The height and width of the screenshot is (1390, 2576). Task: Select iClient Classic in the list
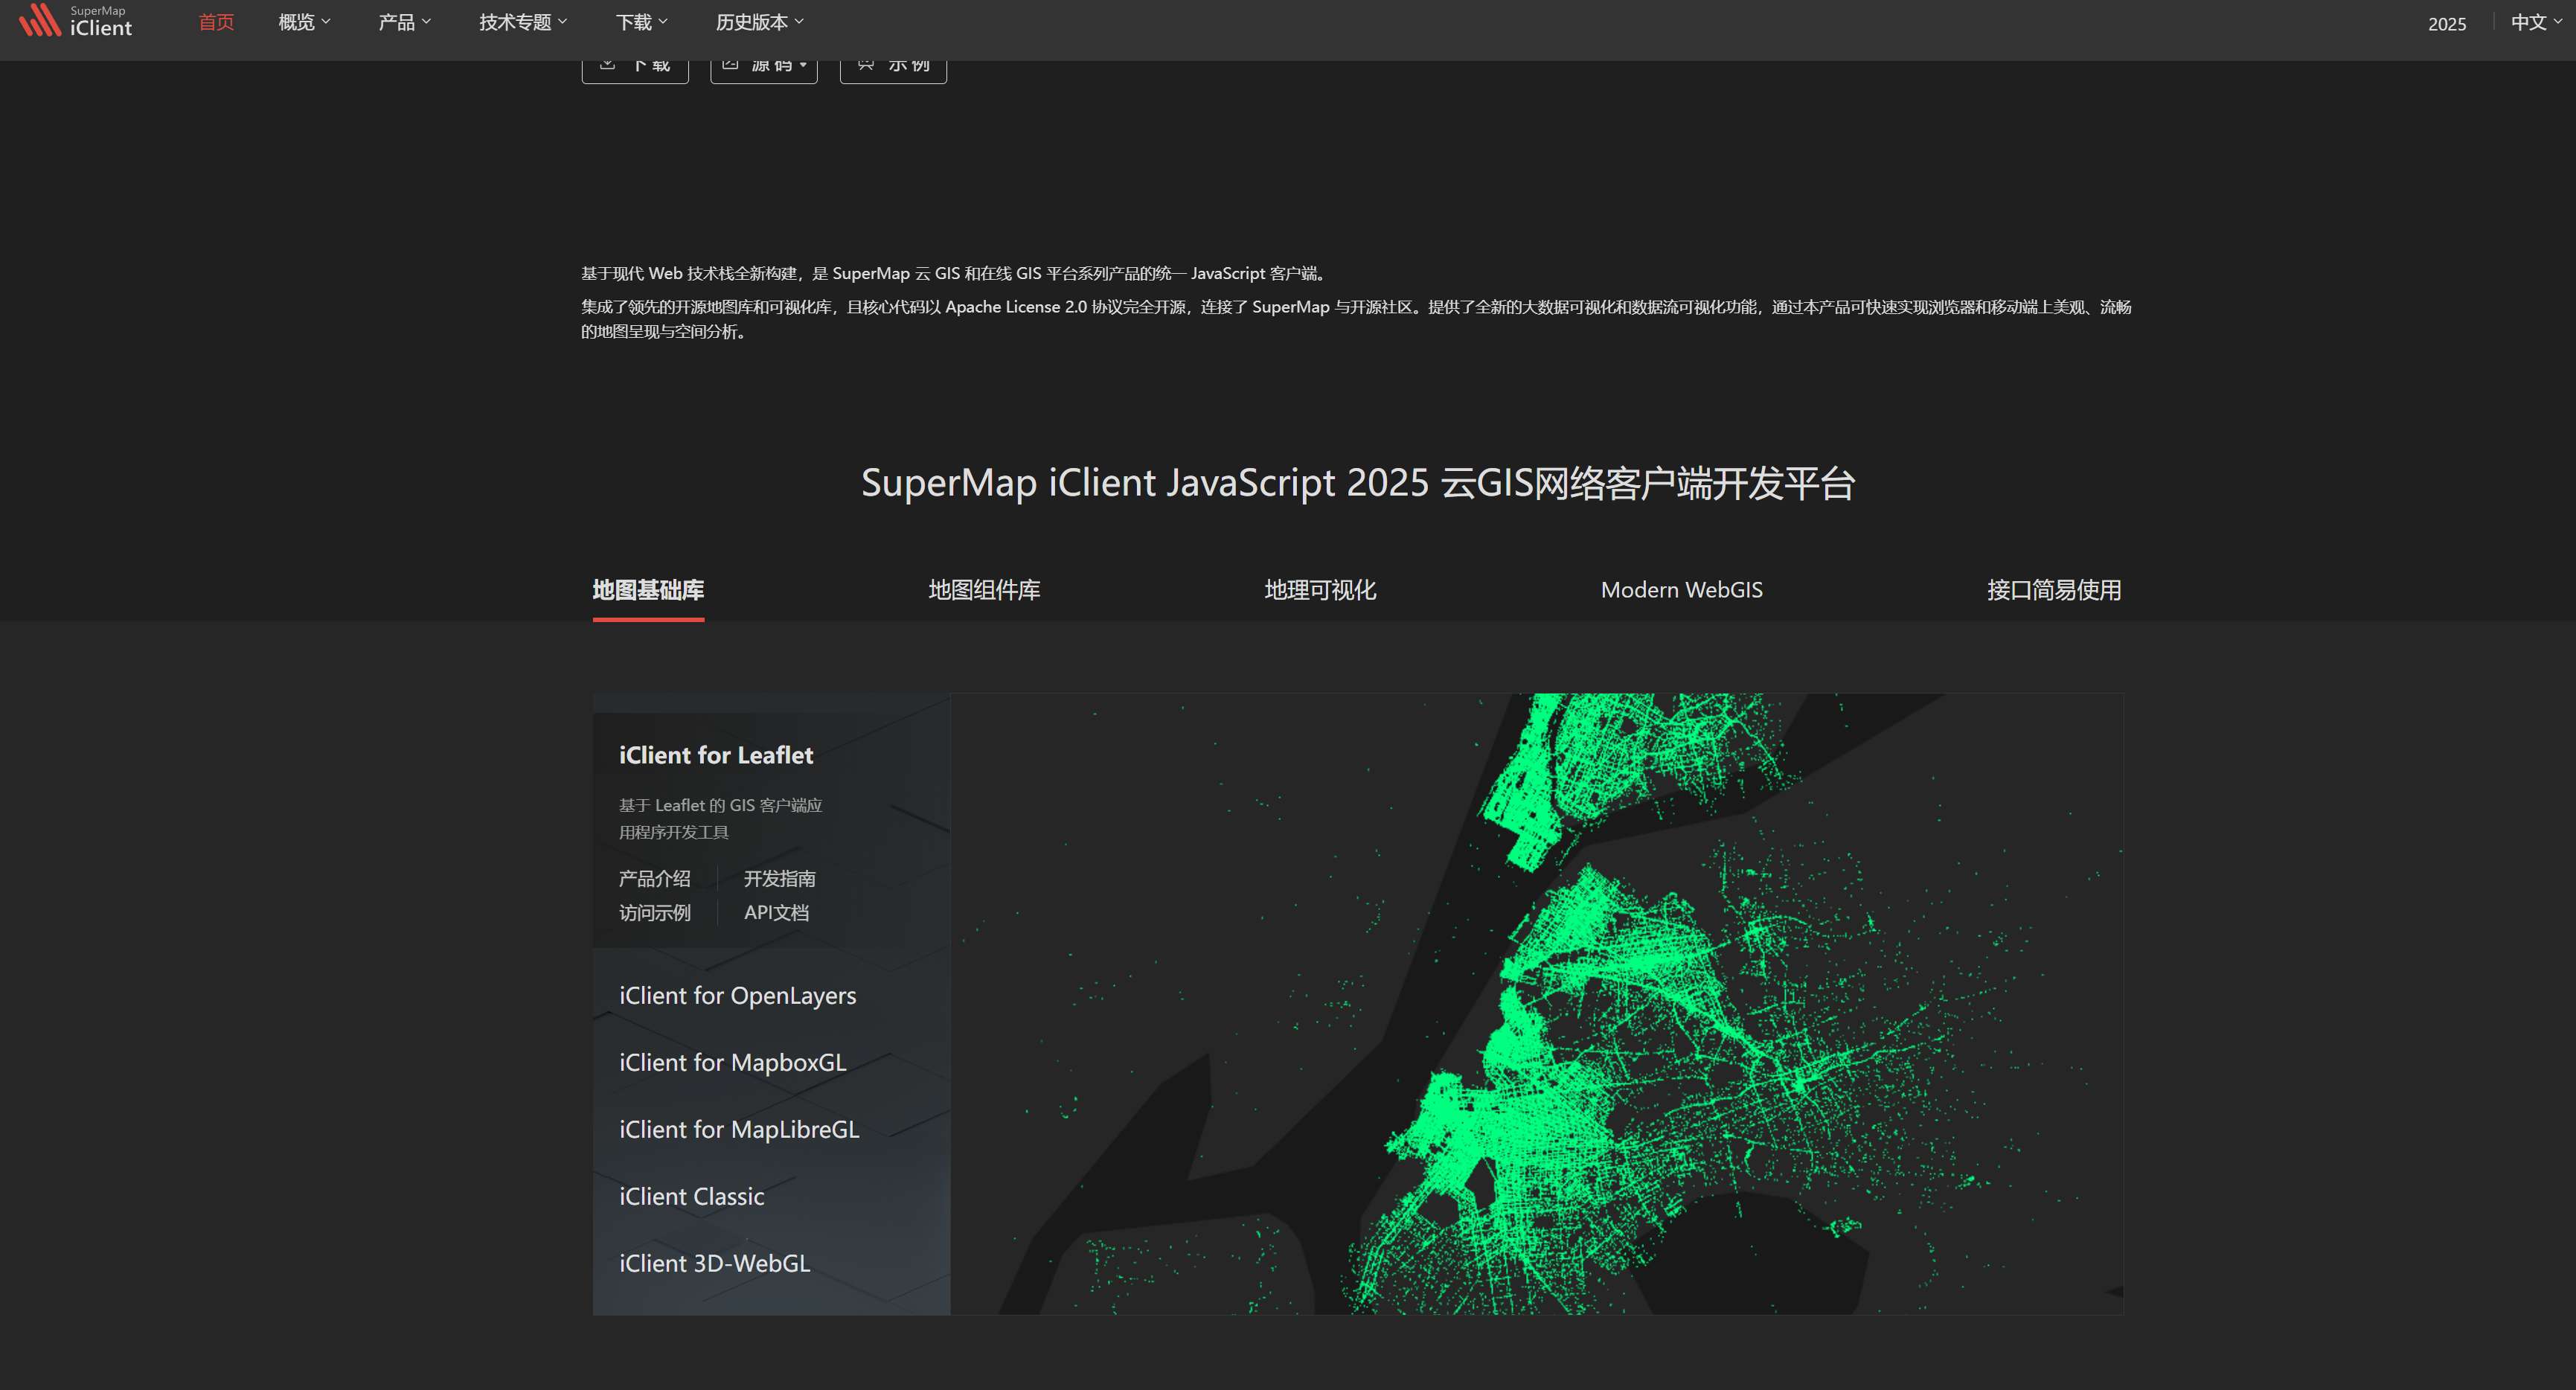[x=691, y=1196]
